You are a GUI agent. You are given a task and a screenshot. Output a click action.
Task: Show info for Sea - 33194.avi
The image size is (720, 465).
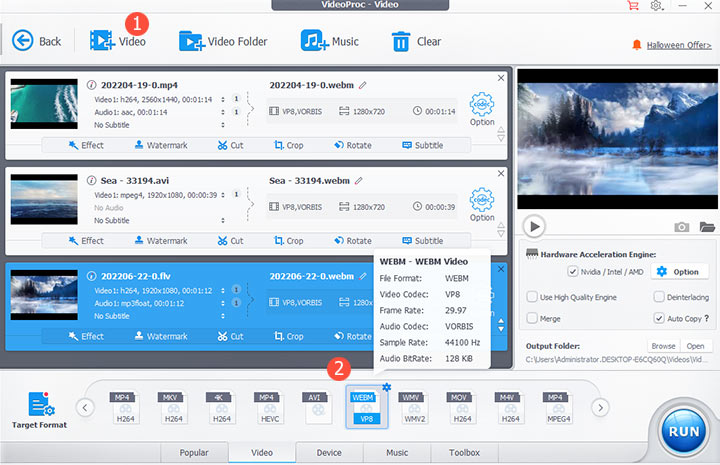(x=91, y=180)
